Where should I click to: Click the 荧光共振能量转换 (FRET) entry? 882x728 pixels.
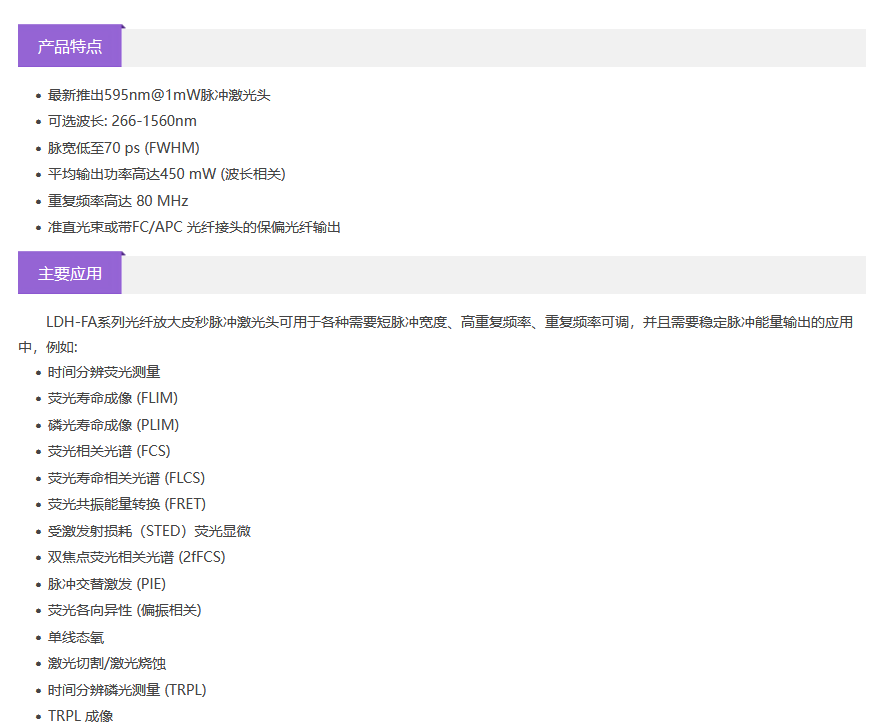(x=127, y=504)
